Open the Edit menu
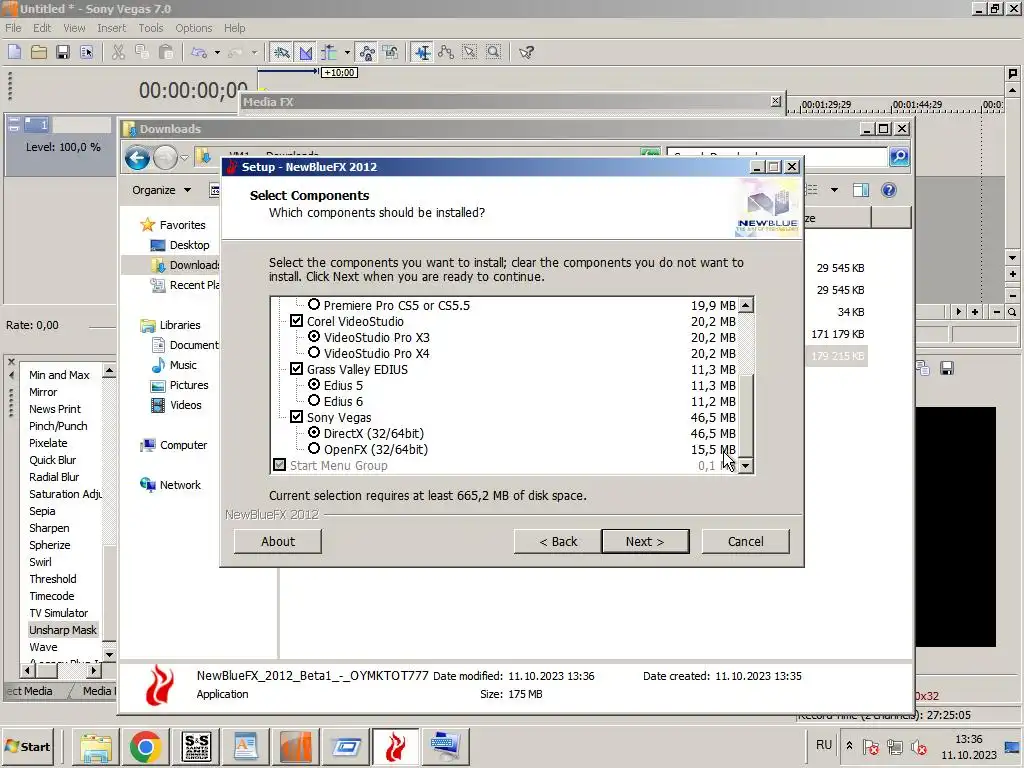1024x768 pixels. pyautogui.click(x=42, y=28)
